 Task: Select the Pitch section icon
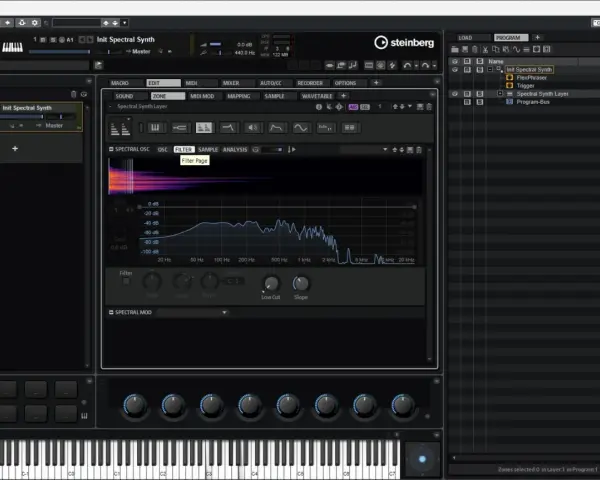(x=179, y=127)
